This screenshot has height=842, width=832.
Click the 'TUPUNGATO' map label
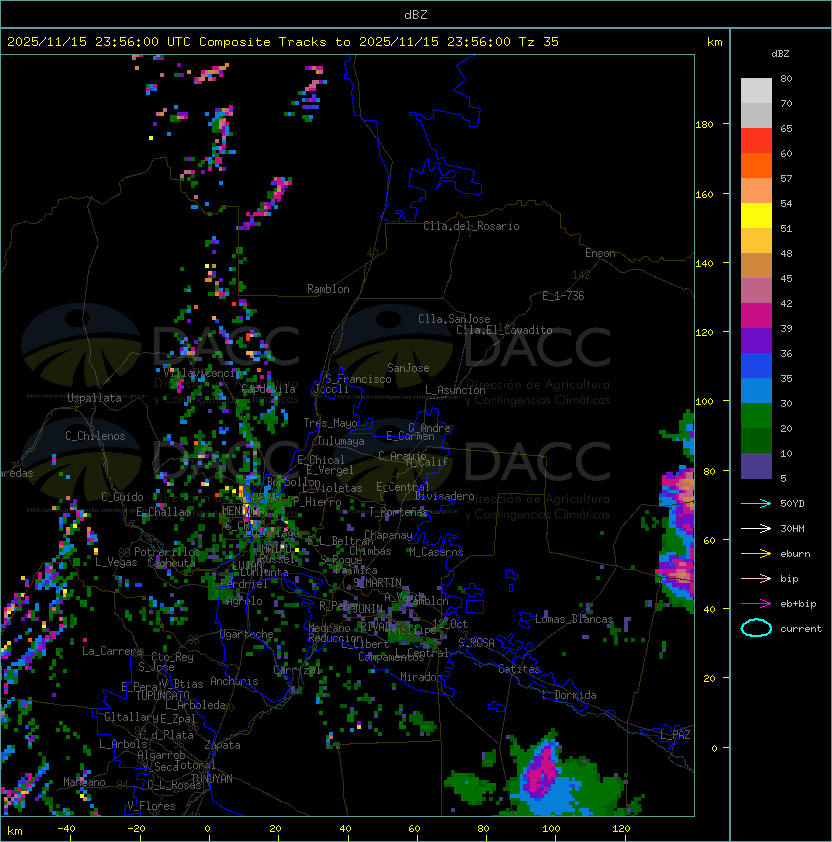(x=162, y=696)
